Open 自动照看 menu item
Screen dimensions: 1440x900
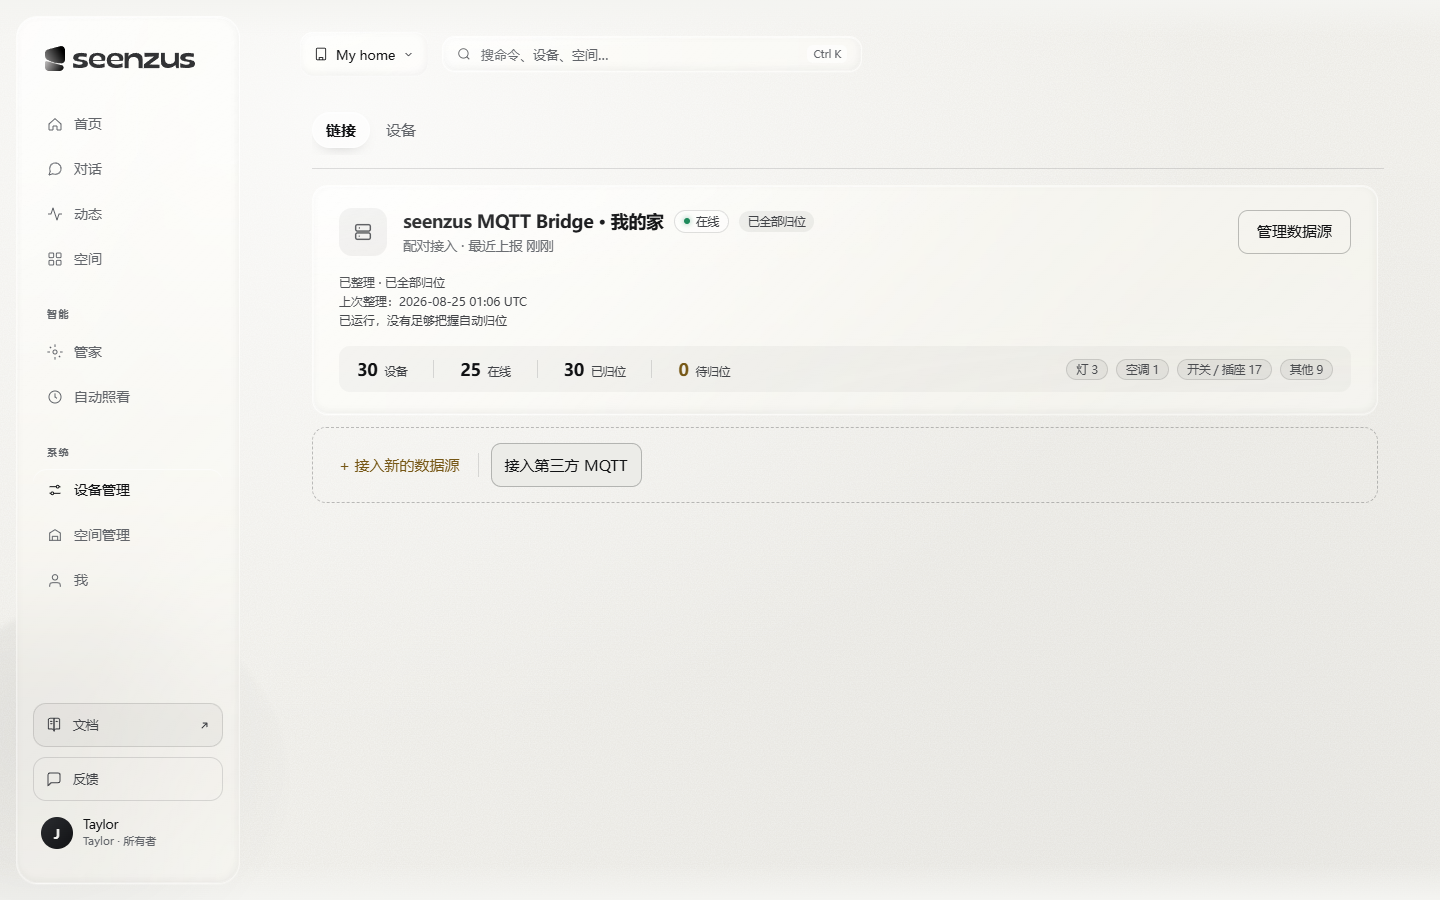(128, 397)
